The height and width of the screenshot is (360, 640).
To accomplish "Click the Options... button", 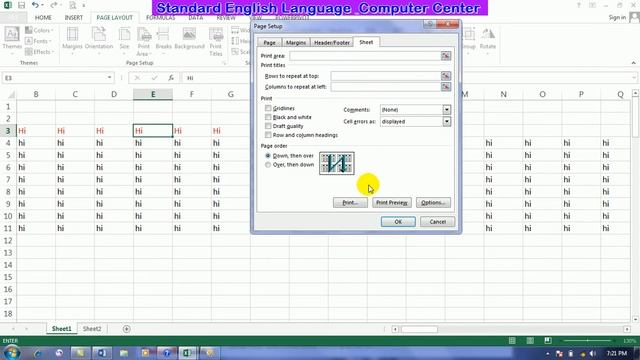I will click(433, 202).
